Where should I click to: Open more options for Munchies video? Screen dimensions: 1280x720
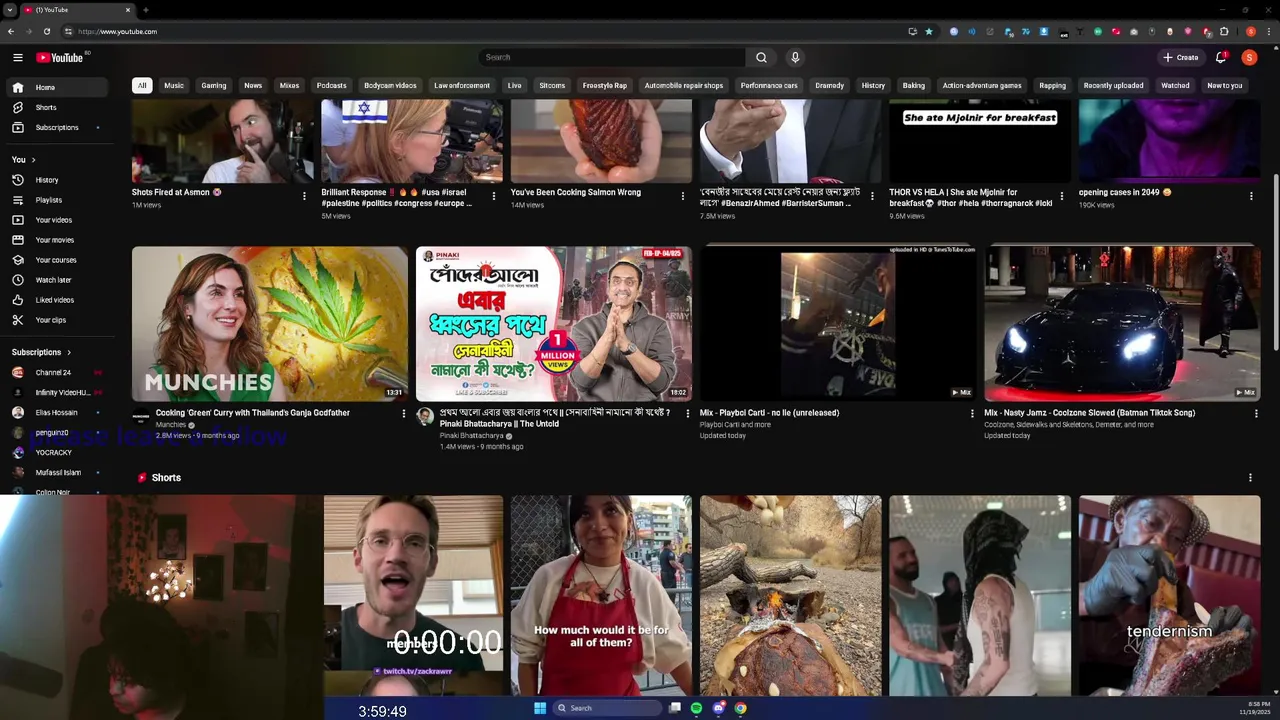(404, 413)
